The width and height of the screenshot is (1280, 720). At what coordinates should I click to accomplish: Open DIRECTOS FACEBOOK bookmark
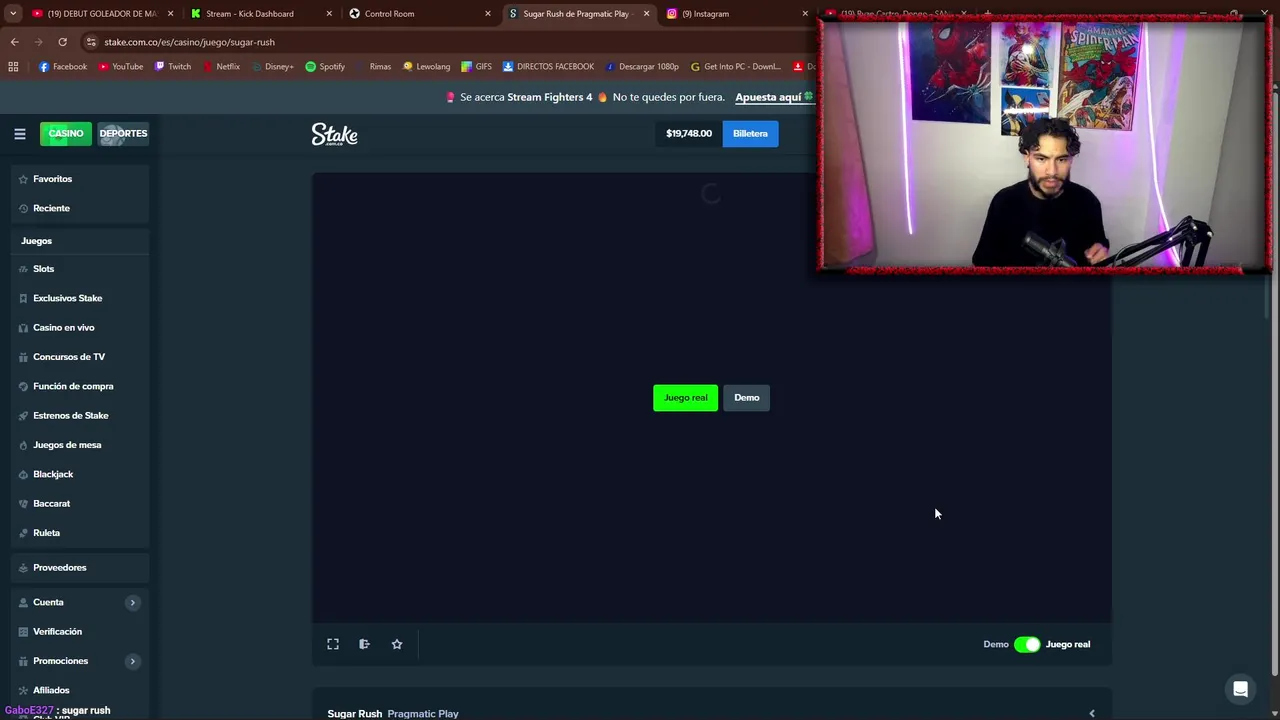548,66
